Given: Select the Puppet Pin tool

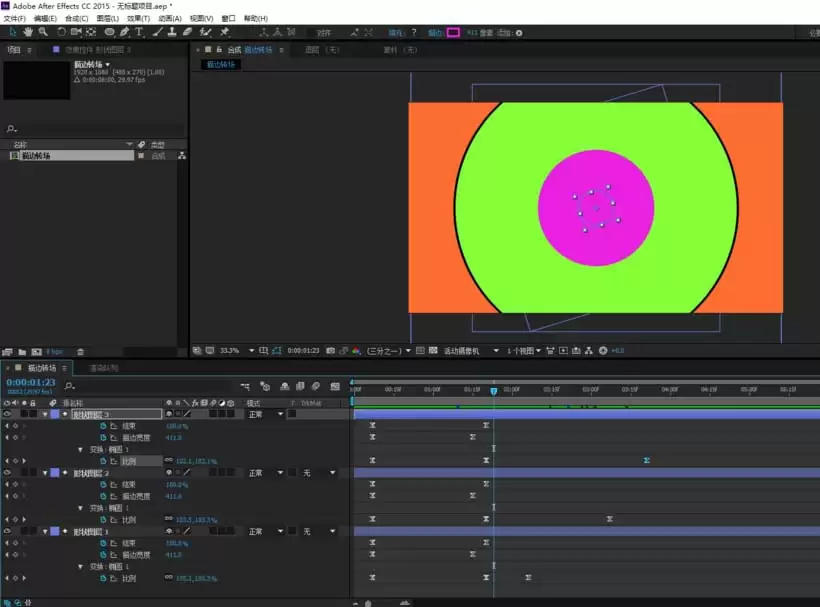Looking at the screenshot, I should pos(225,32).
